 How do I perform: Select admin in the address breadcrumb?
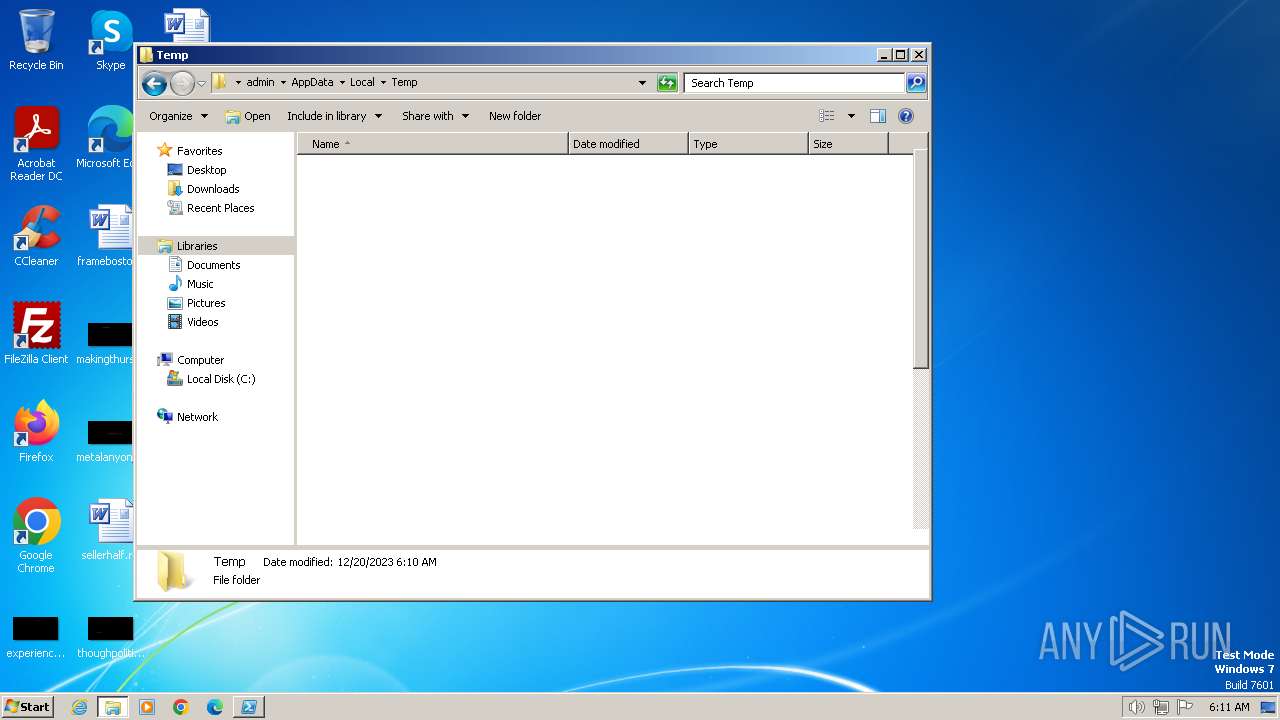point(260,82)
